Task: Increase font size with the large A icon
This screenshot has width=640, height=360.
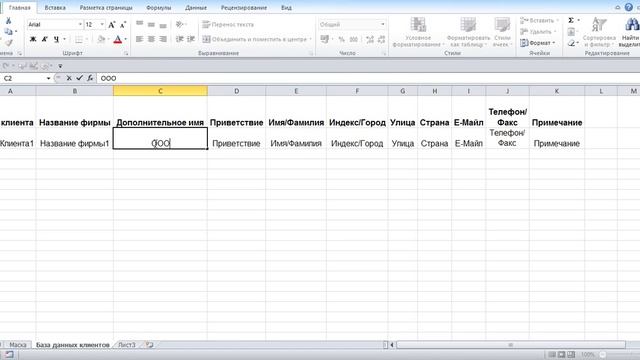Action: [112, 25]
